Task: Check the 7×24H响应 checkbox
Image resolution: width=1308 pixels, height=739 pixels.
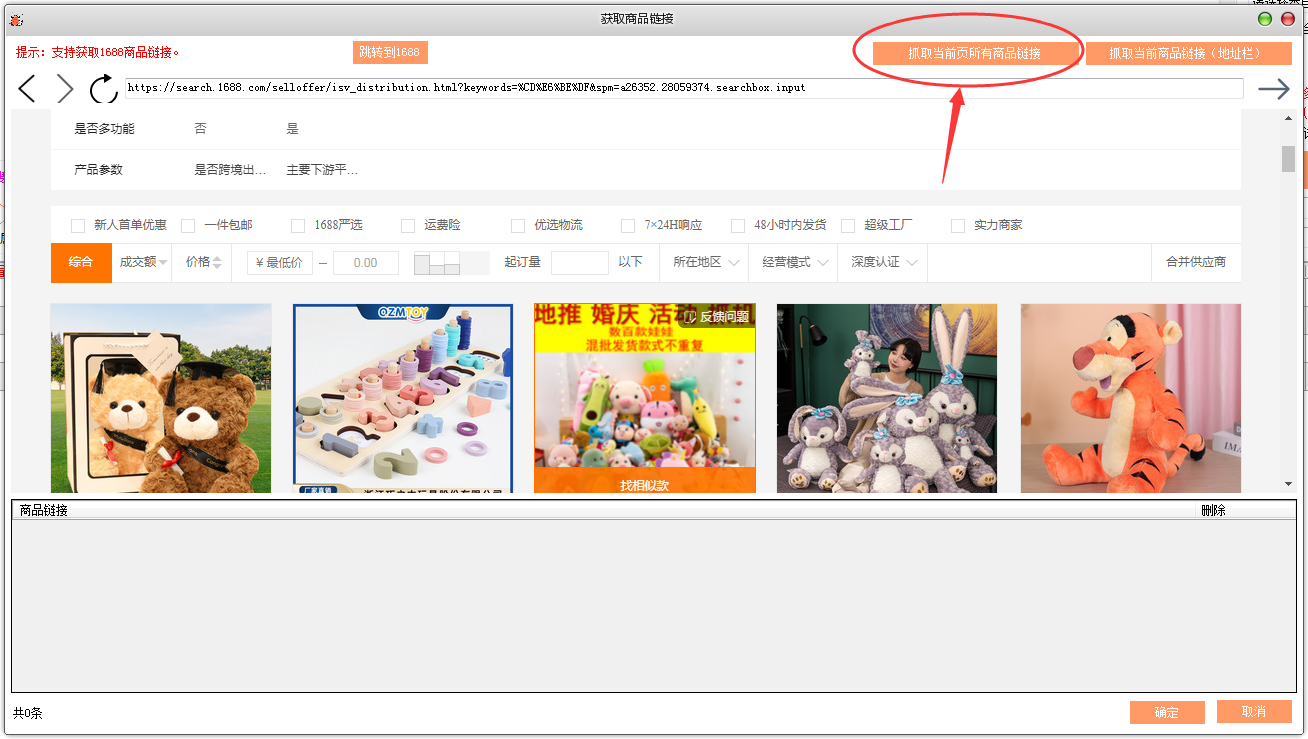Action: (x=628, y=226)
